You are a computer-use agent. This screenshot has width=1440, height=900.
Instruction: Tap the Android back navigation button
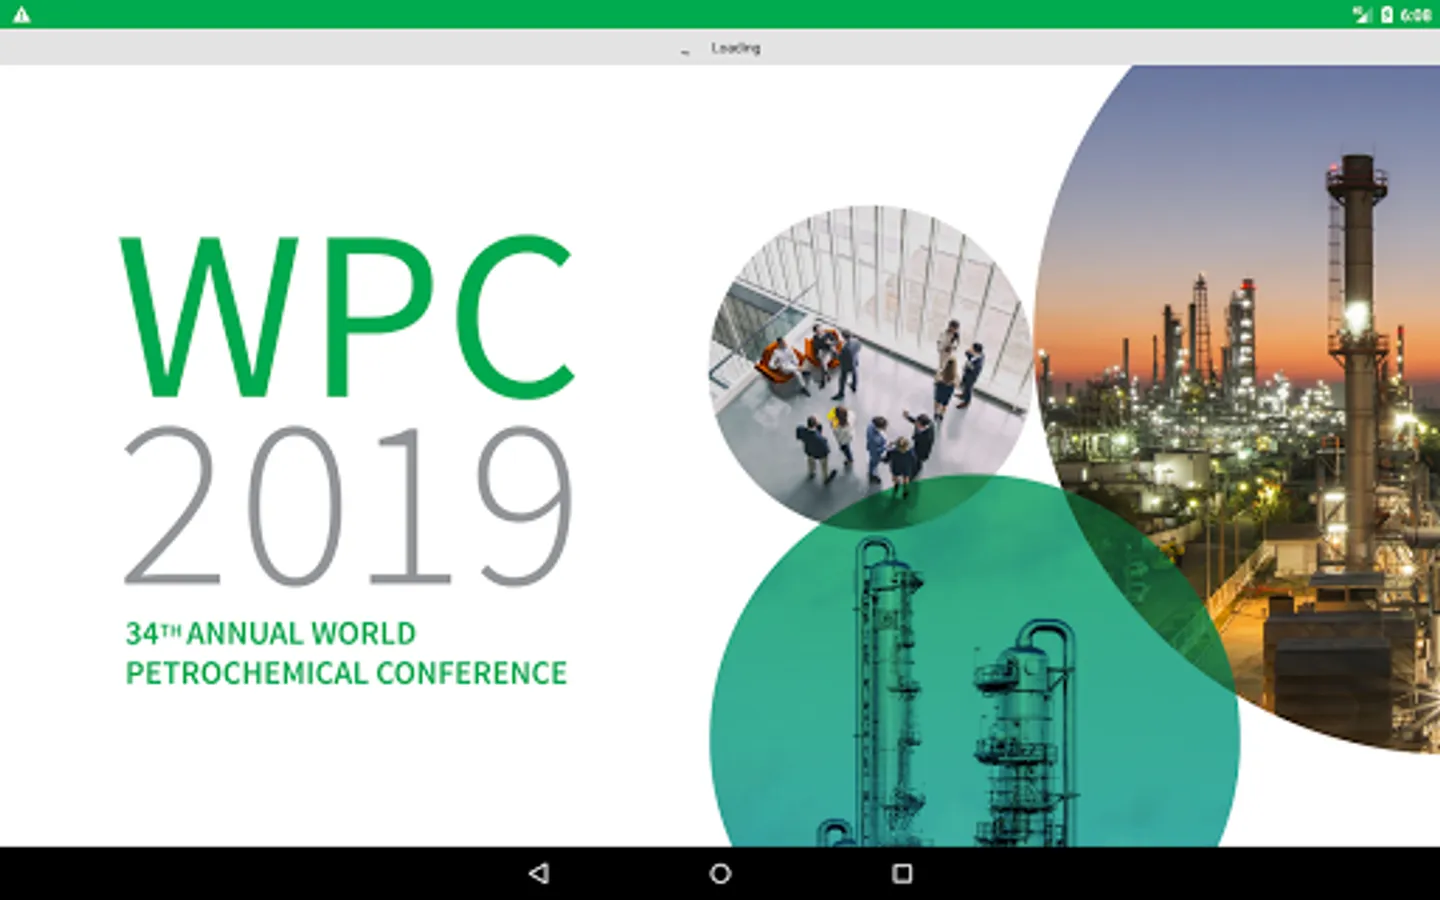[x=539, y=873]
